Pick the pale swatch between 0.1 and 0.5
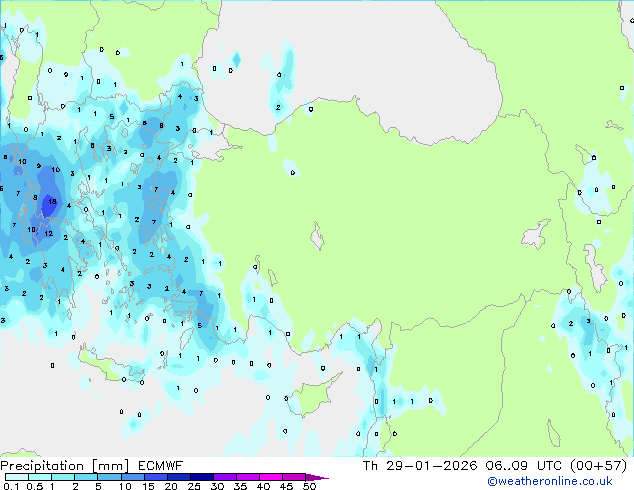Image resolution: width=634 pixels, height=490 pixels. [17, 477]
